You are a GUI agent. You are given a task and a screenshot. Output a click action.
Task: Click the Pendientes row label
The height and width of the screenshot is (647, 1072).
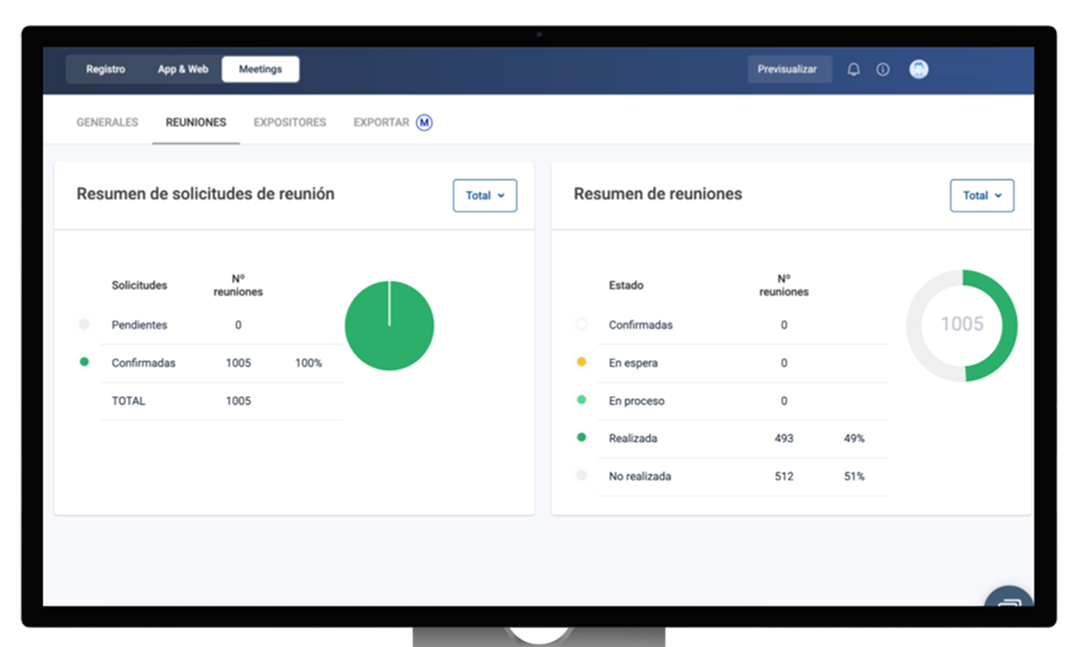(x=139, y=325)
